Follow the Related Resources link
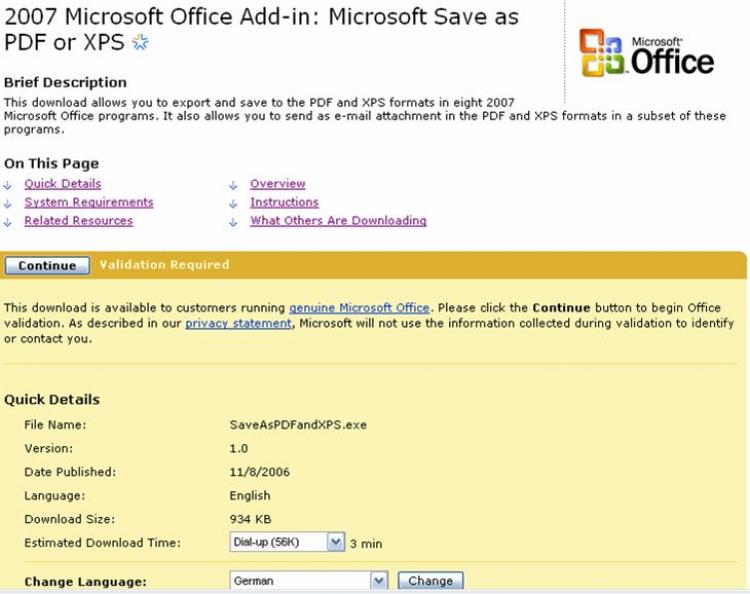Screen dimensions: 750x594 pos(78,220)
